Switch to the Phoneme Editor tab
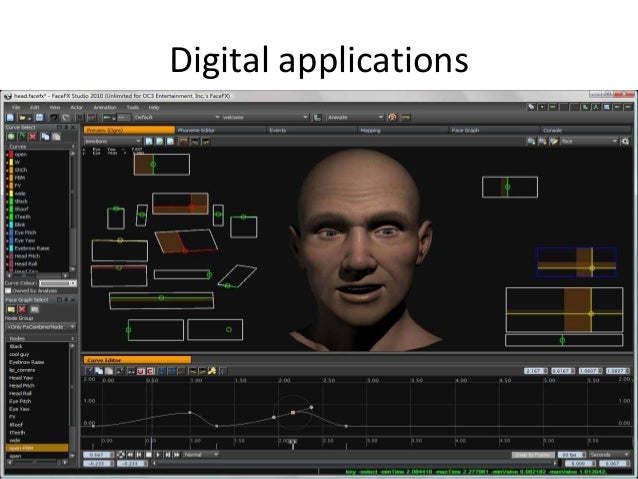The image size is (638, 479). pyautogui.click(x=220, y=130)
